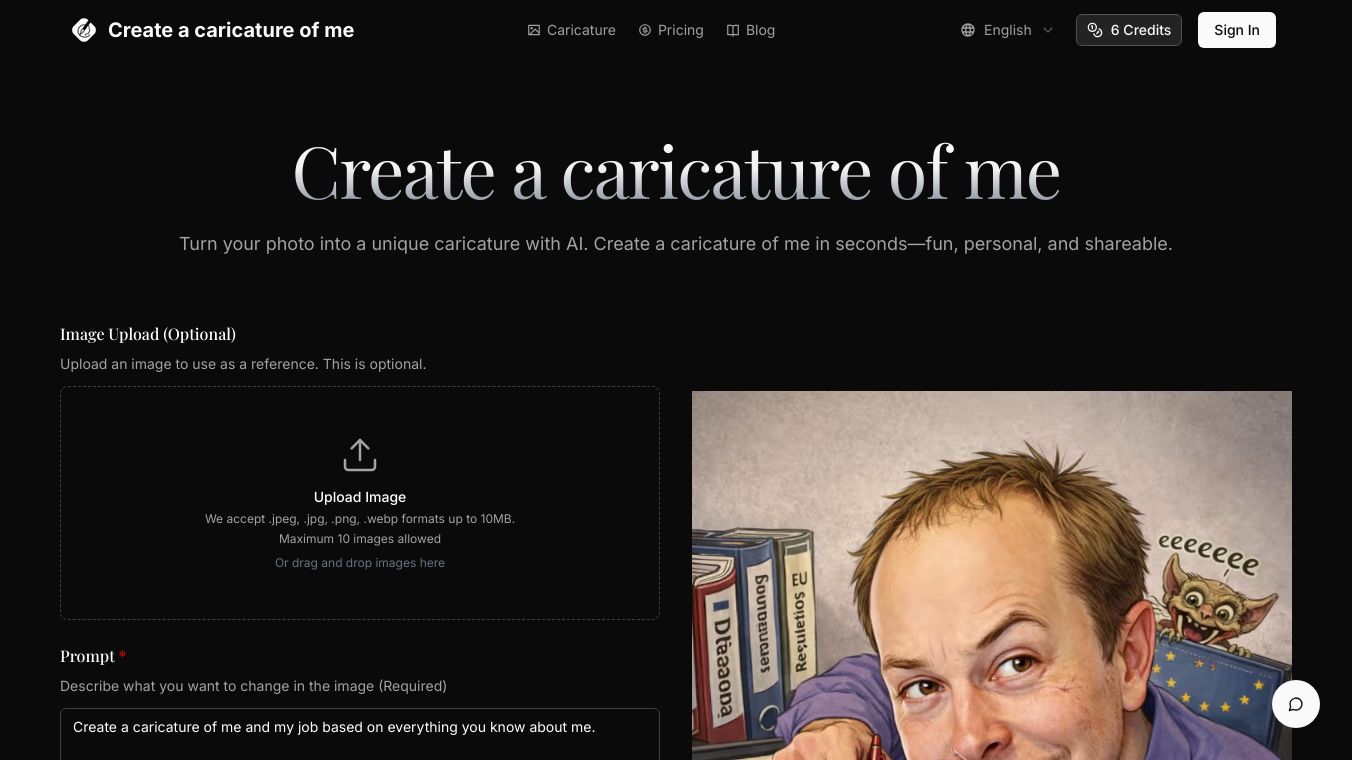1352x760 pixels.
Task: Go to the Blog page
Action: point(751,30)
